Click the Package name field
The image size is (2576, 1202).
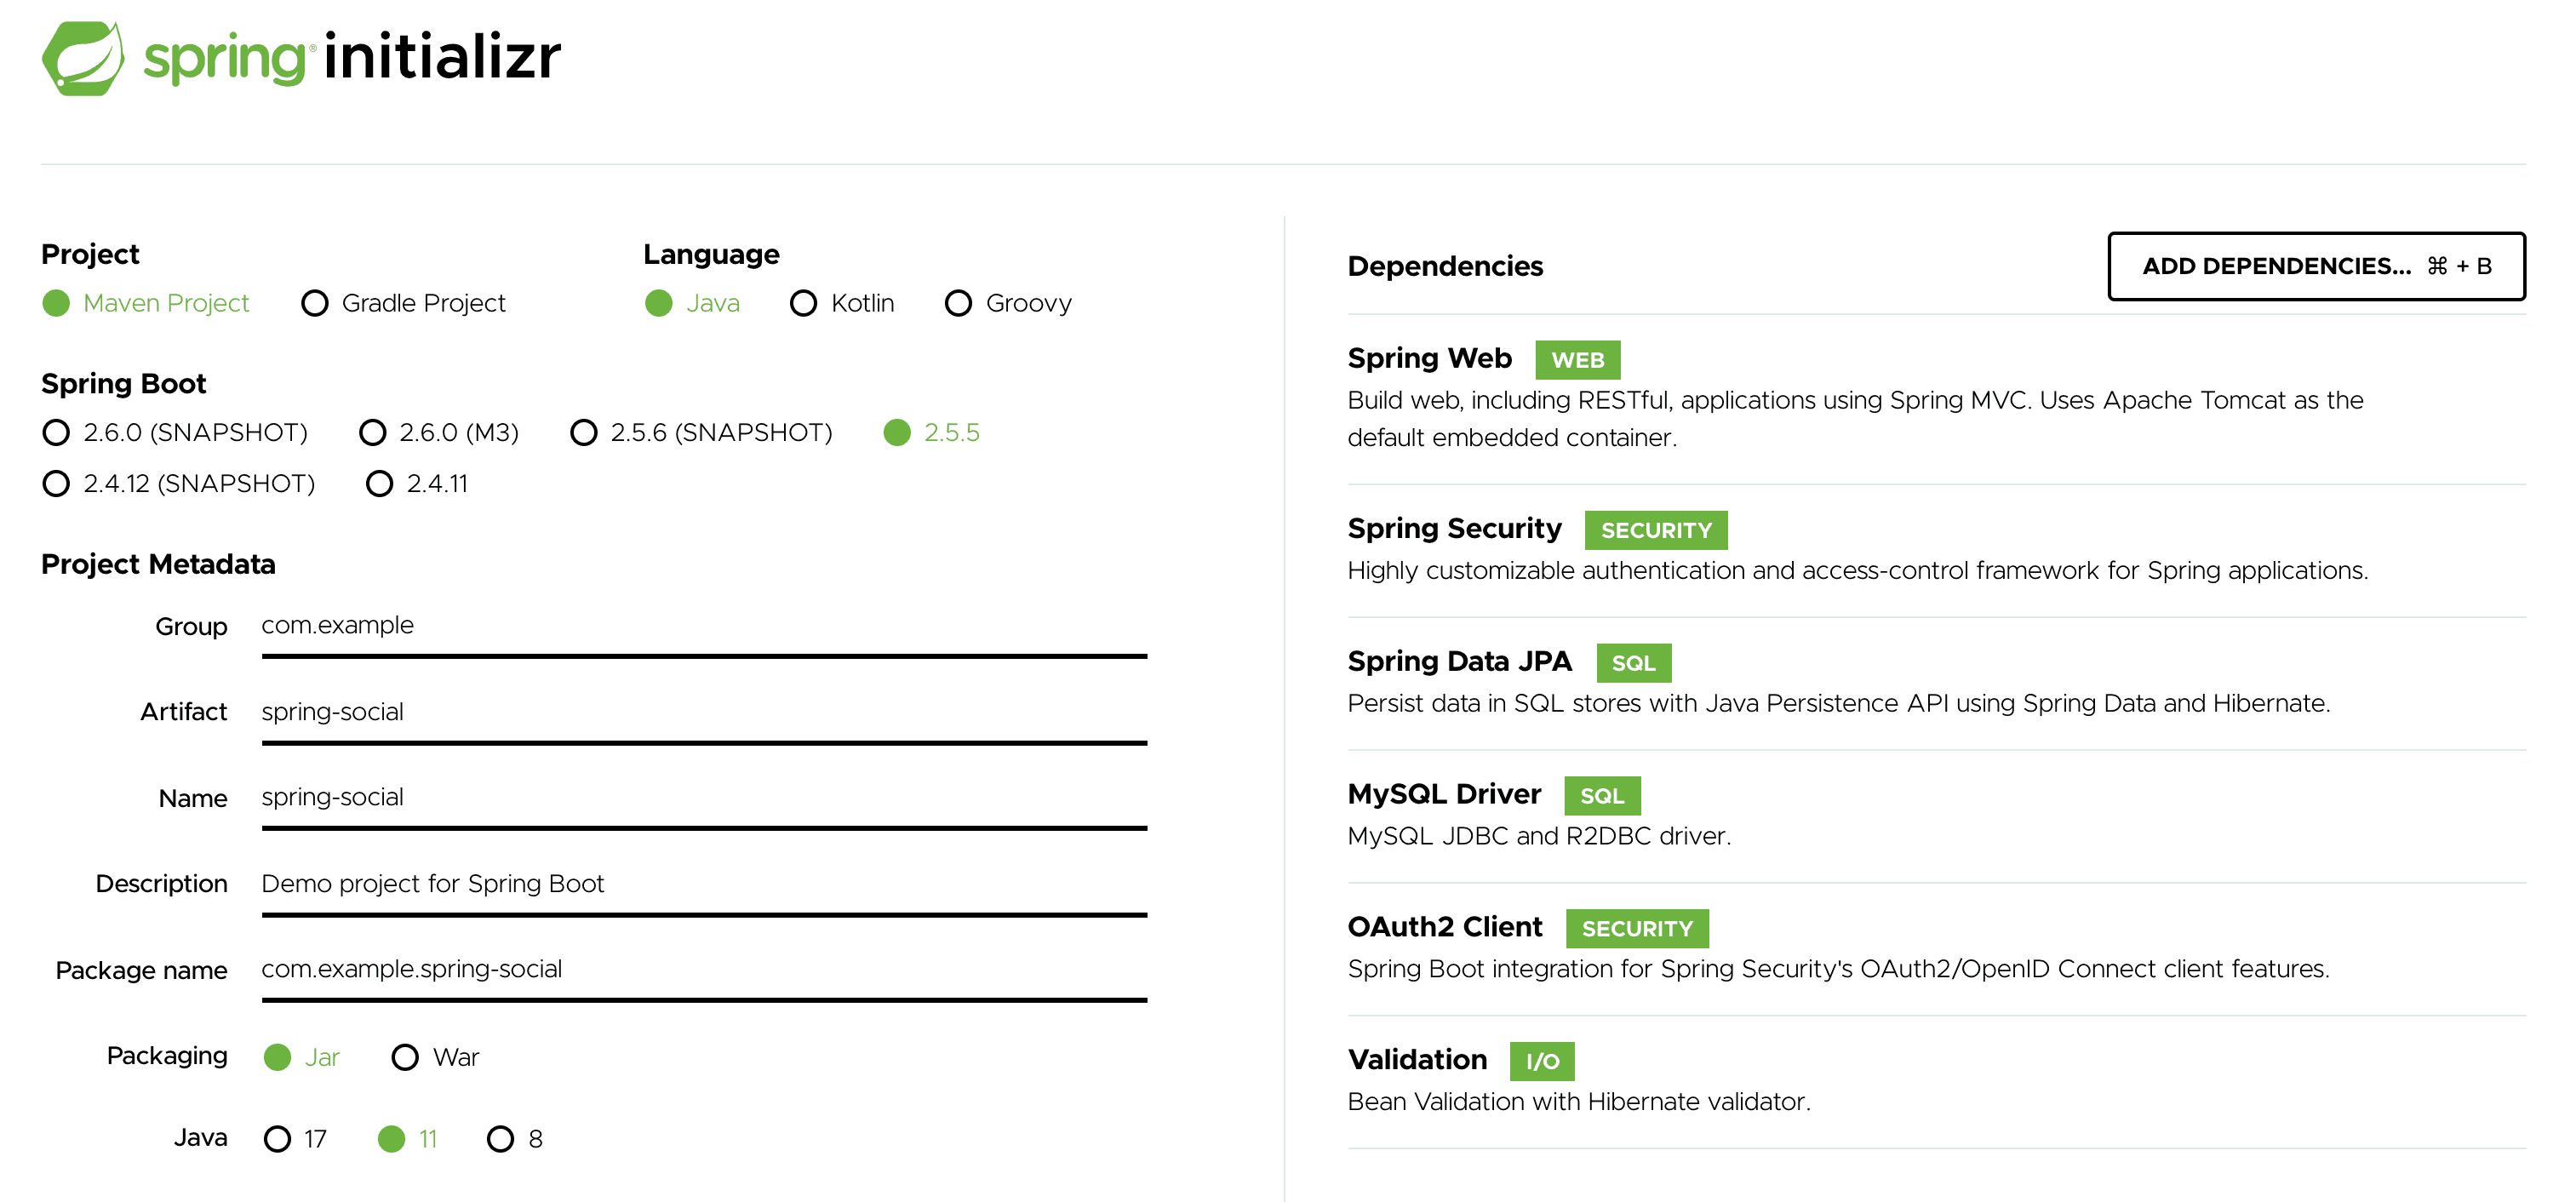[700, 968]
